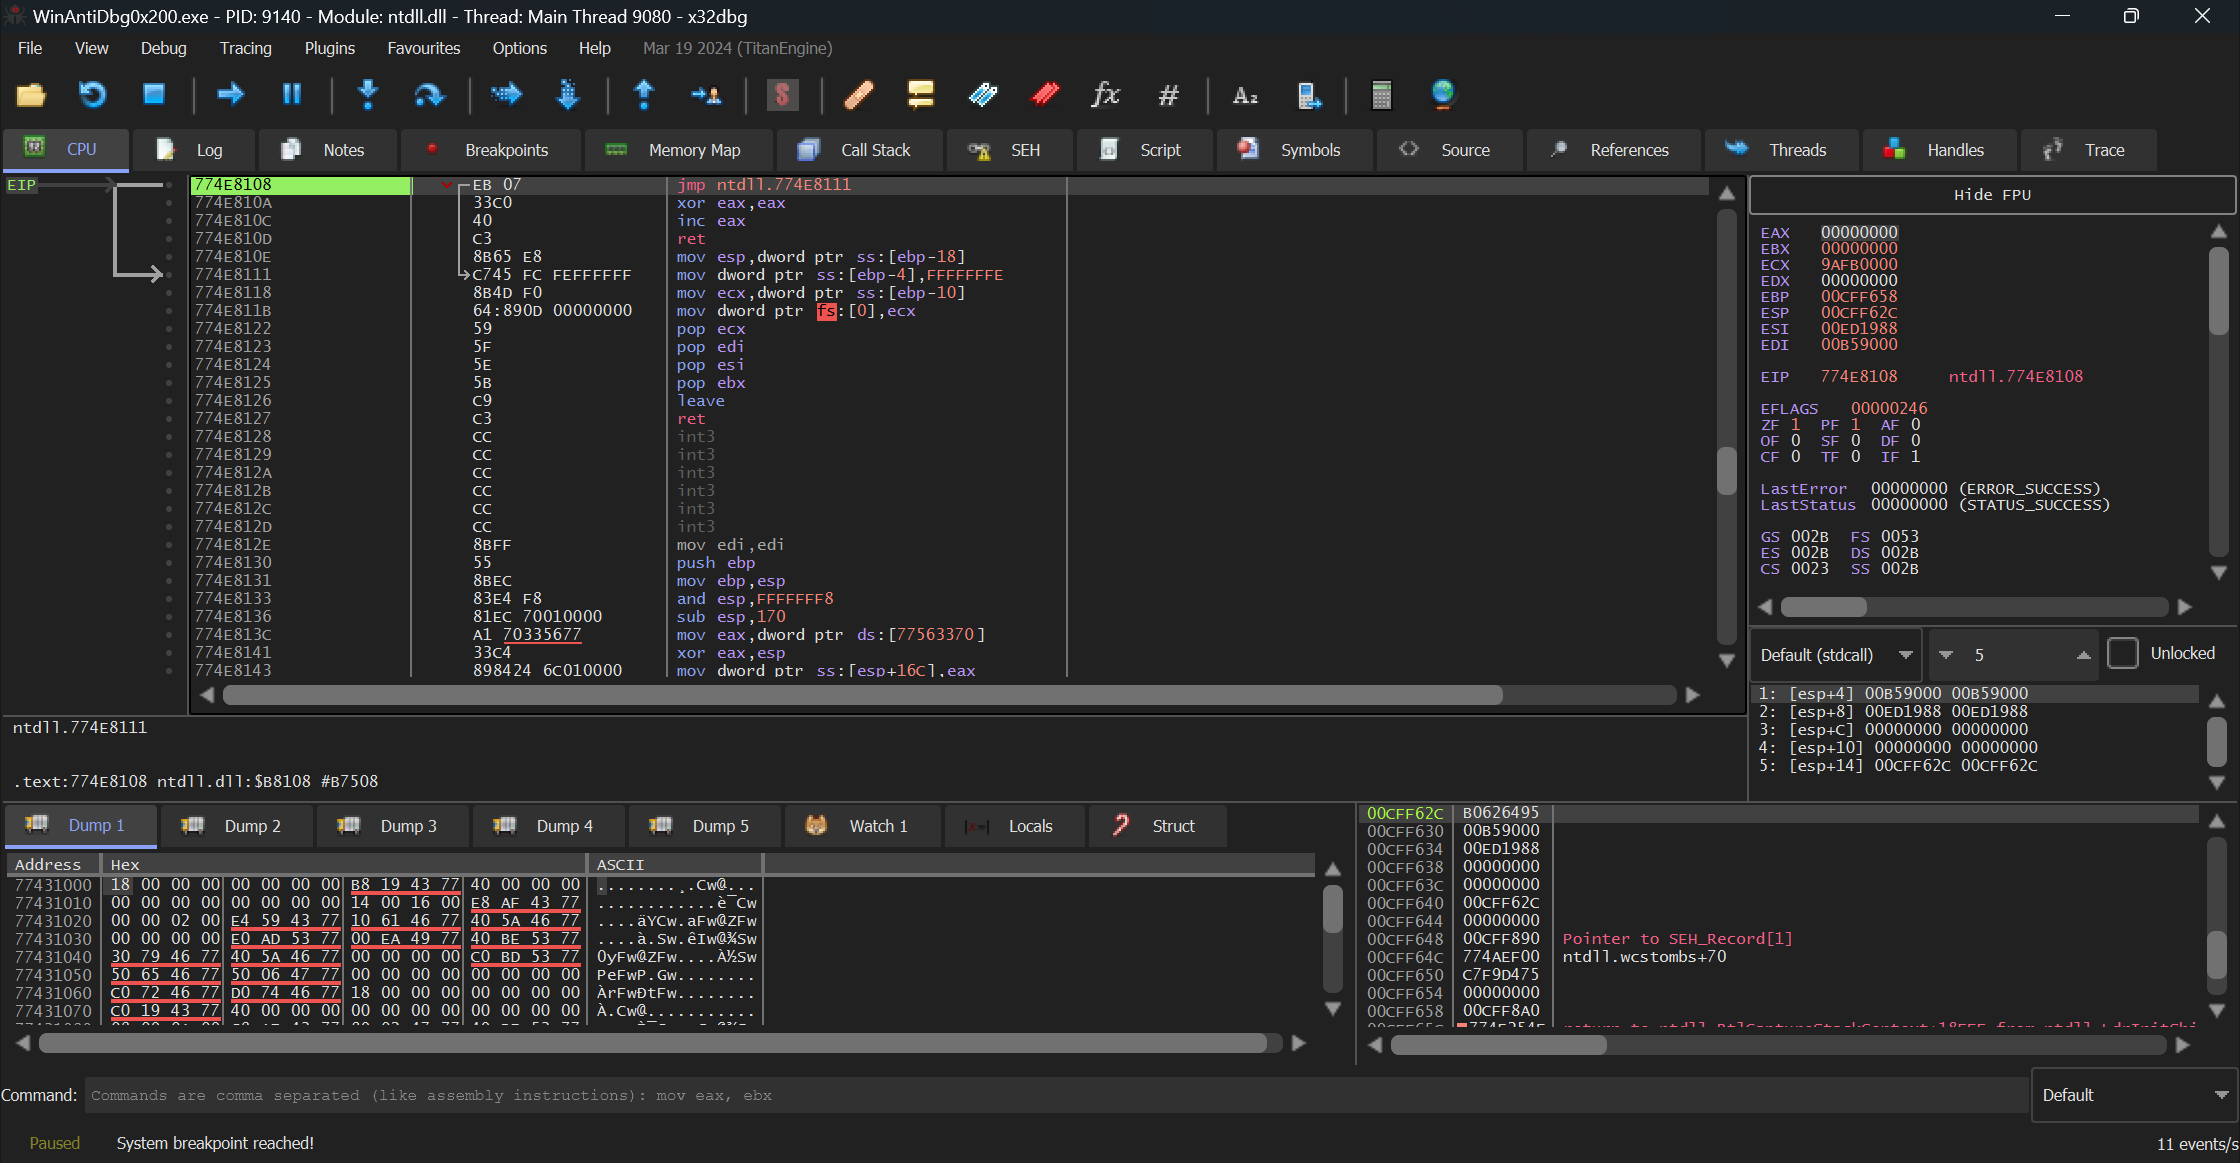
Task: Click the Pause icon in the toolbar
Action: 292,95
